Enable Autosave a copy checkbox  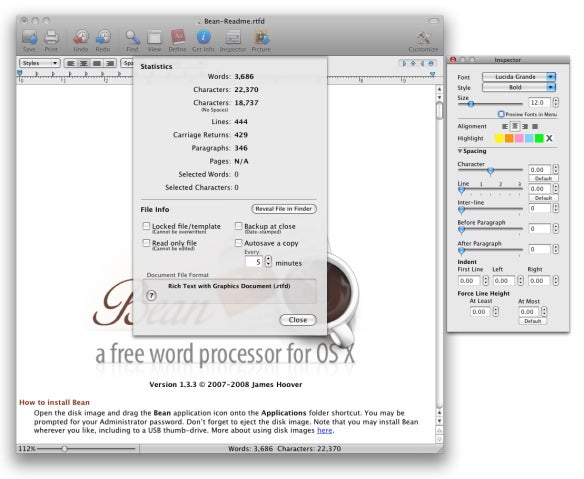[238, 243]
